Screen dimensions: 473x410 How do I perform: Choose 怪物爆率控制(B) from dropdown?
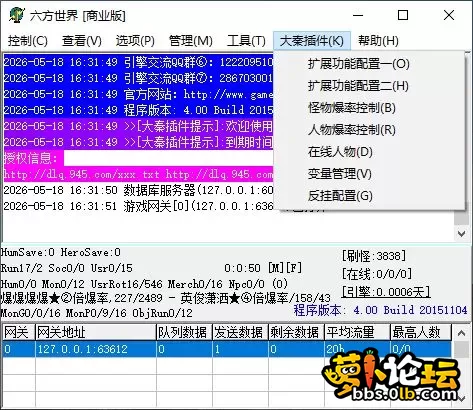click(x=369, y=108)
